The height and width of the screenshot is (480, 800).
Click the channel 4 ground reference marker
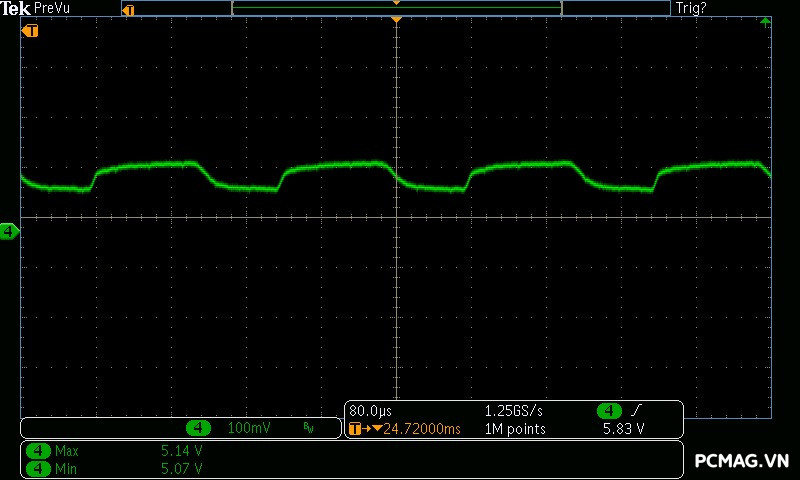[x=9, y=232]
